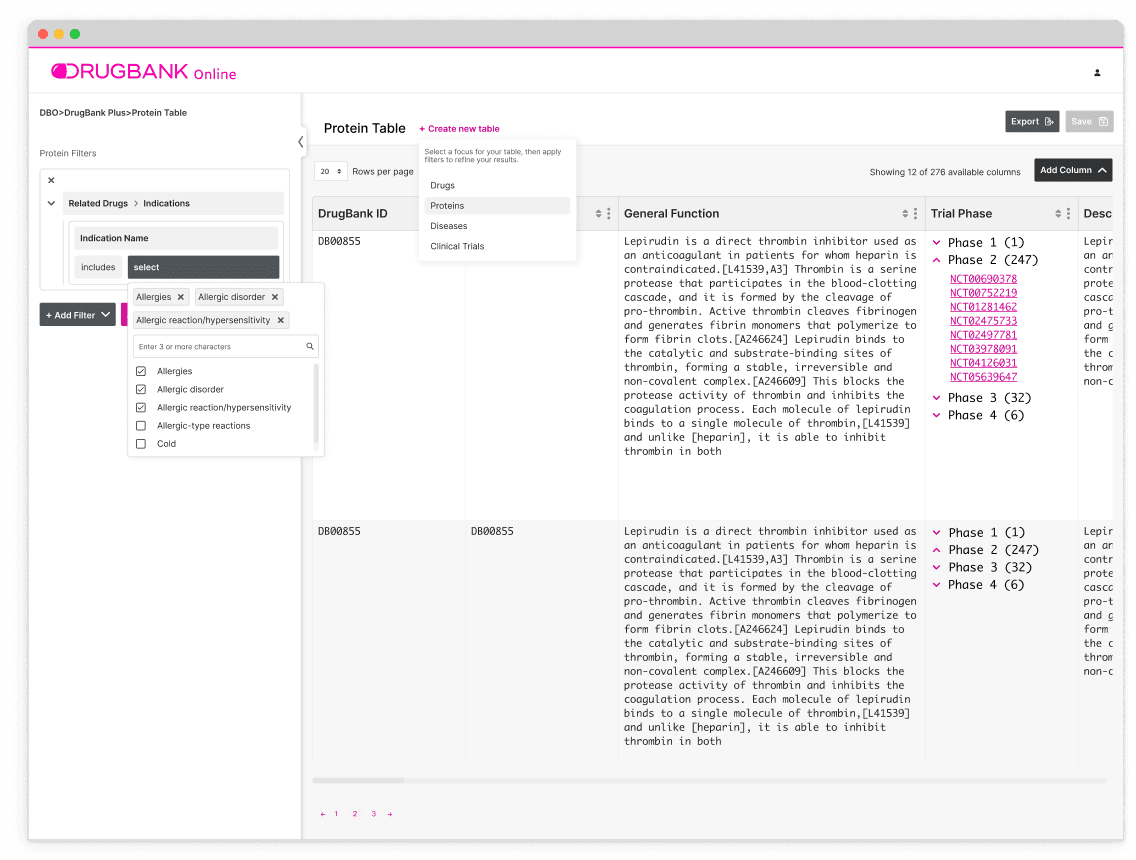The width and height of the screenshot is (1136, 860).
Task: Collapse the Related Drugs filter group
Action: coord(51,204)
